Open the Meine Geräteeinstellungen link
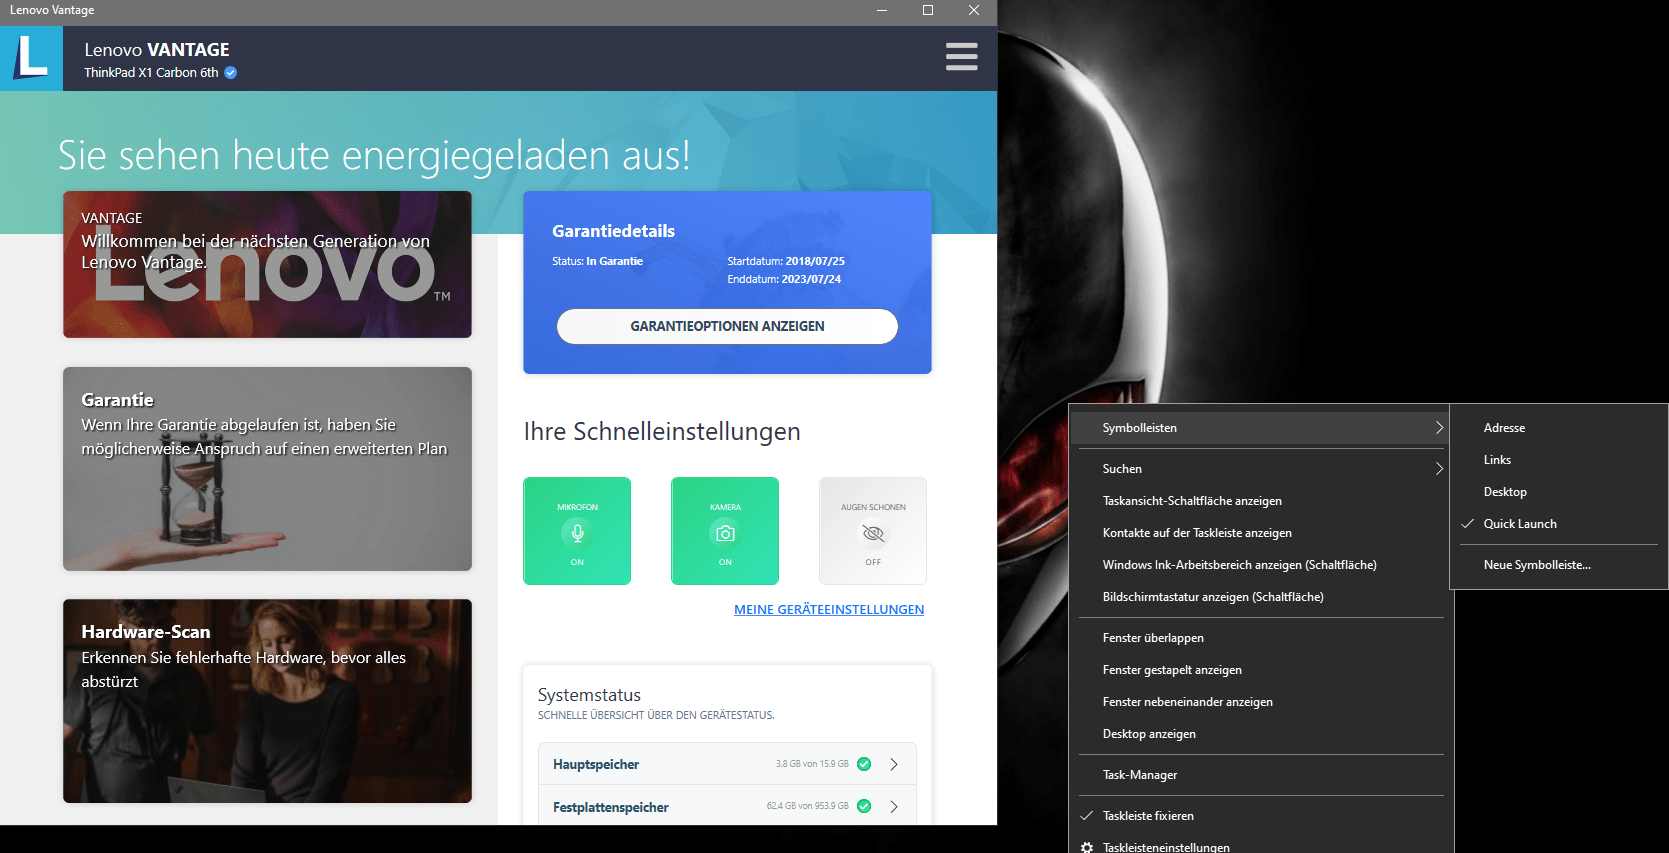Screen dimensions: 1669x853 point(829,609)
